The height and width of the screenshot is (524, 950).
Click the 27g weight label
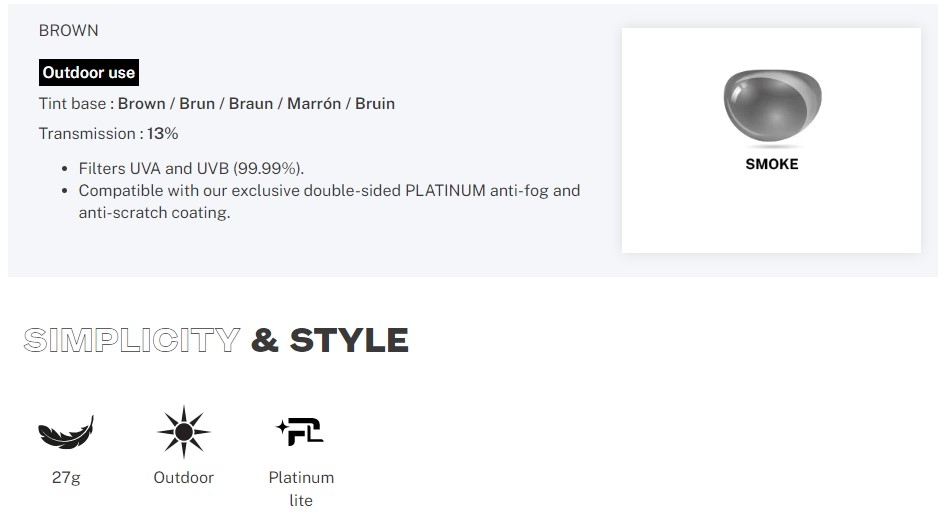coord(66,478)
